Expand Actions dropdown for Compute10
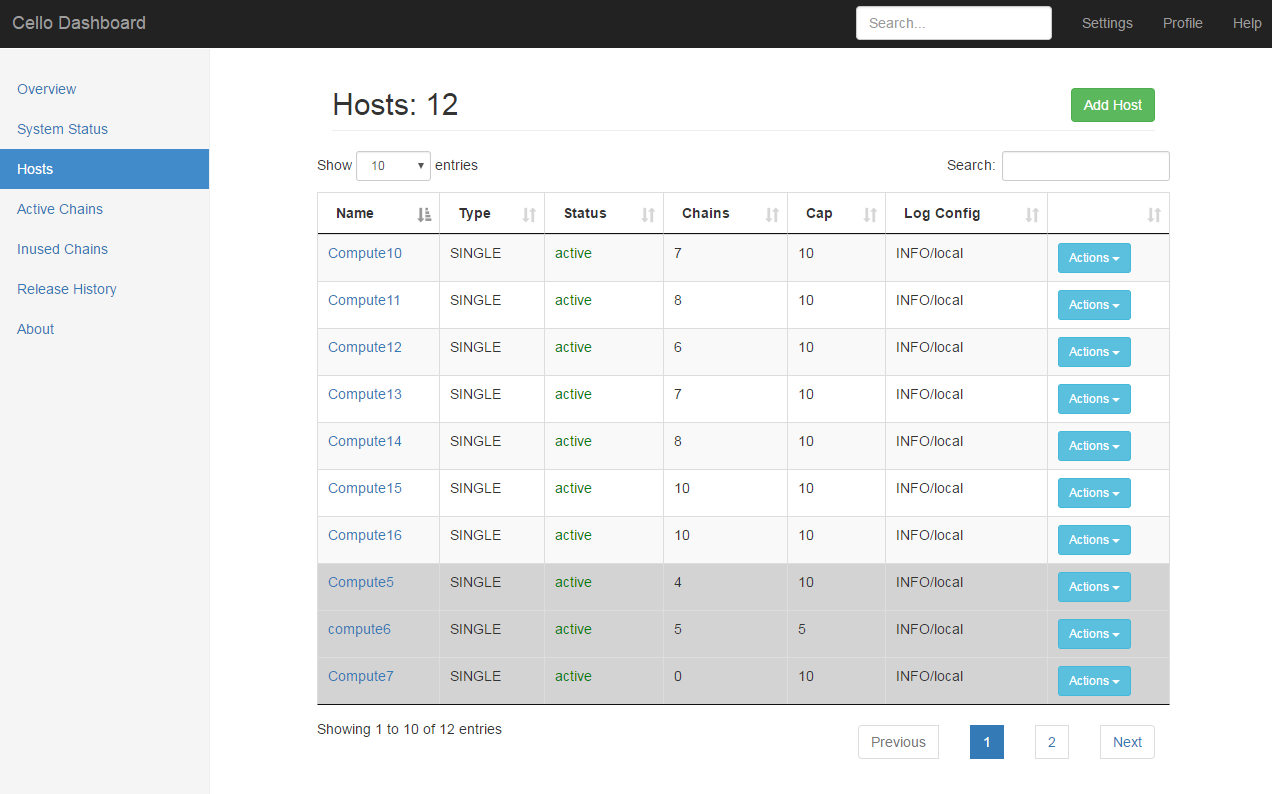 [1094, 258]
